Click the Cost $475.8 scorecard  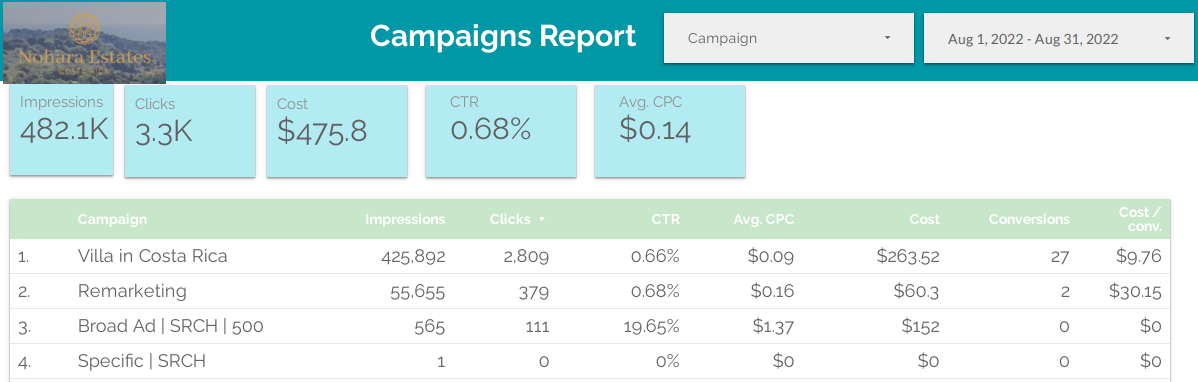[337, 131]
